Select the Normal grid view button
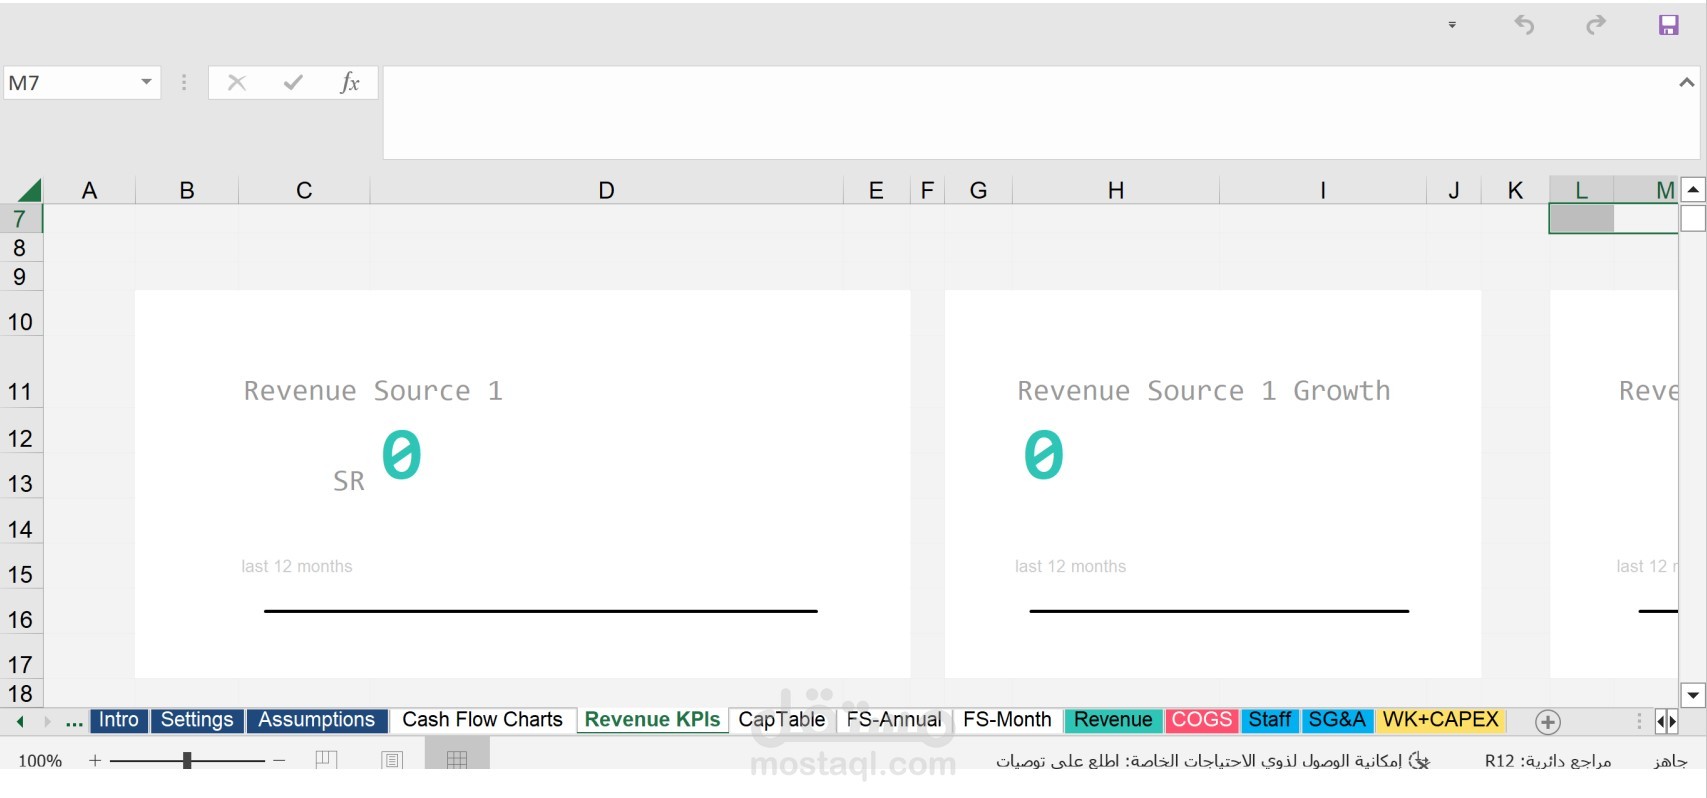Viewport: 1707px width, 798px height. tap(457, 760)
